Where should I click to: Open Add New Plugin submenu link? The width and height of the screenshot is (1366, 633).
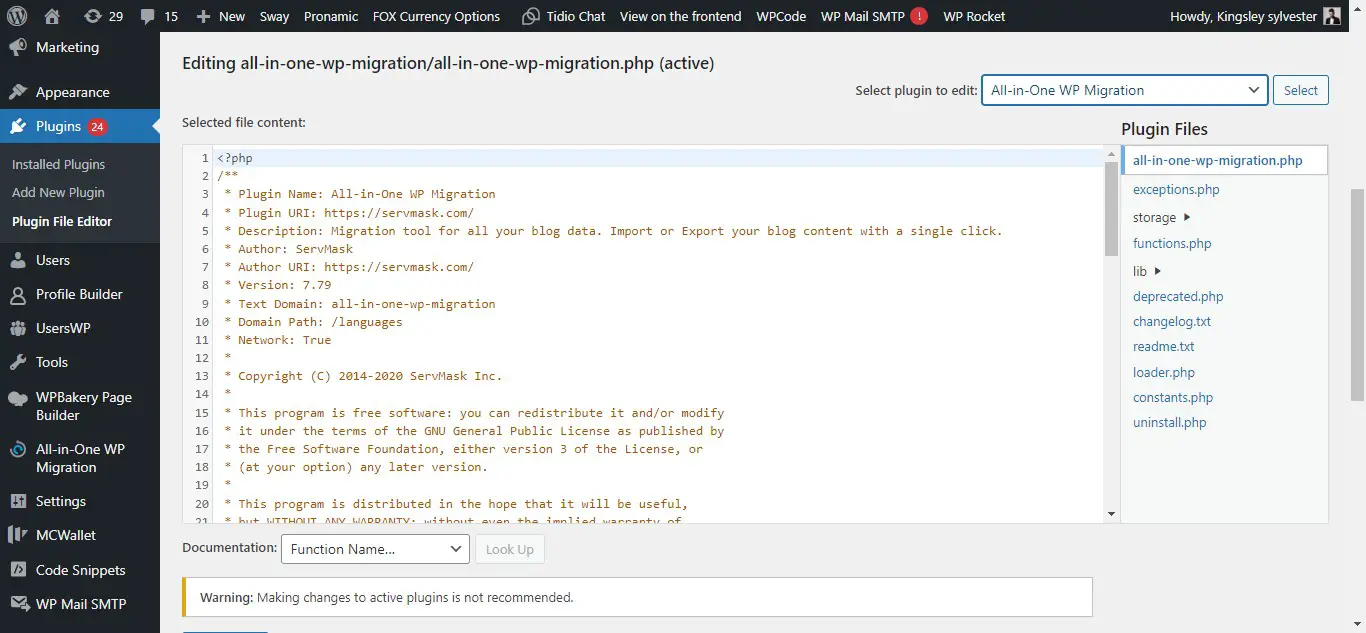pyautogui.click(x=58, y=192)
